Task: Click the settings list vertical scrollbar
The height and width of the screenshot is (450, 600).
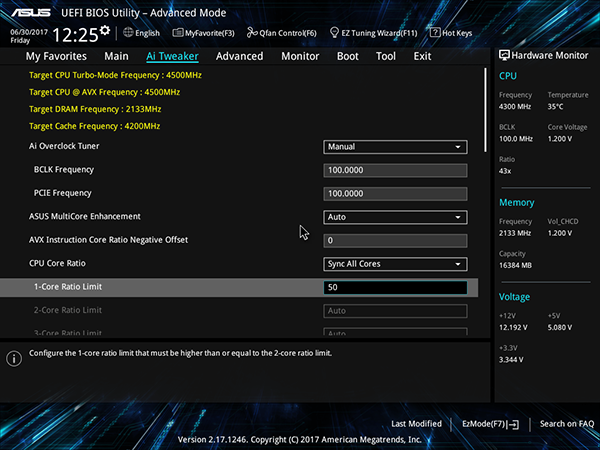Action: (x=486, y=110)
